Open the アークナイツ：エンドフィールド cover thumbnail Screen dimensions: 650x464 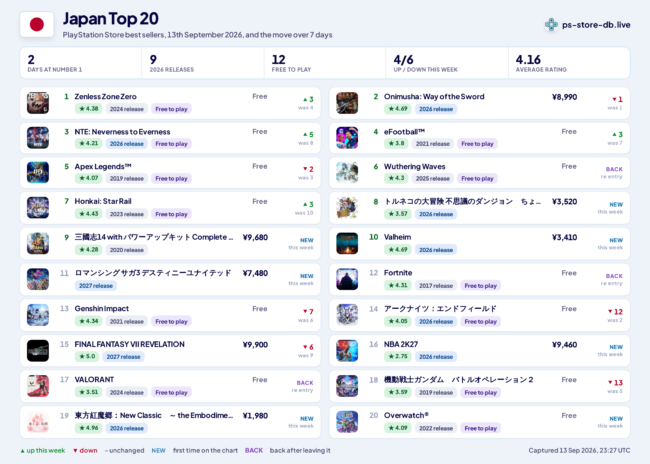[x=347, y=315]
